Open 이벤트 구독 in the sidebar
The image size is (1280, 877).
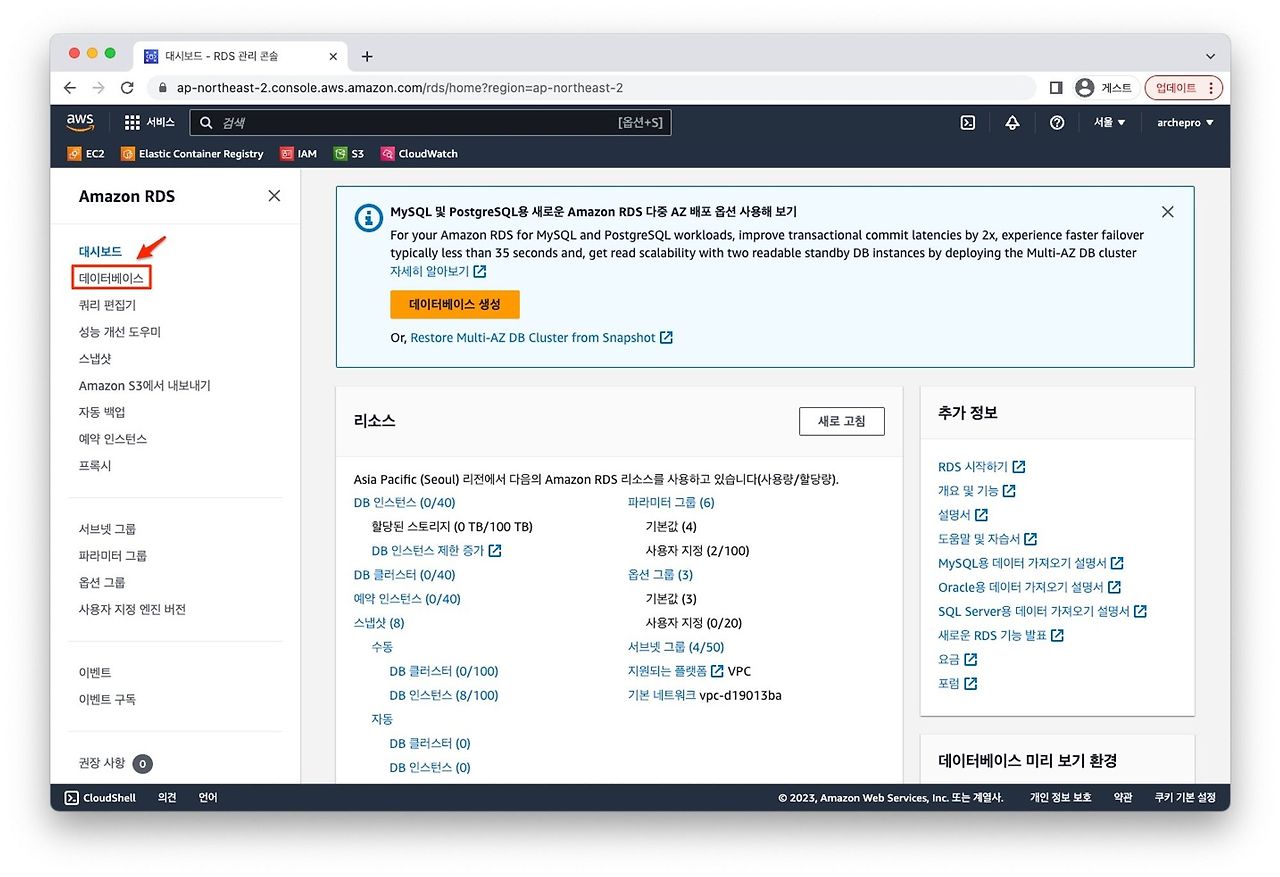click(x=107, y=700)
